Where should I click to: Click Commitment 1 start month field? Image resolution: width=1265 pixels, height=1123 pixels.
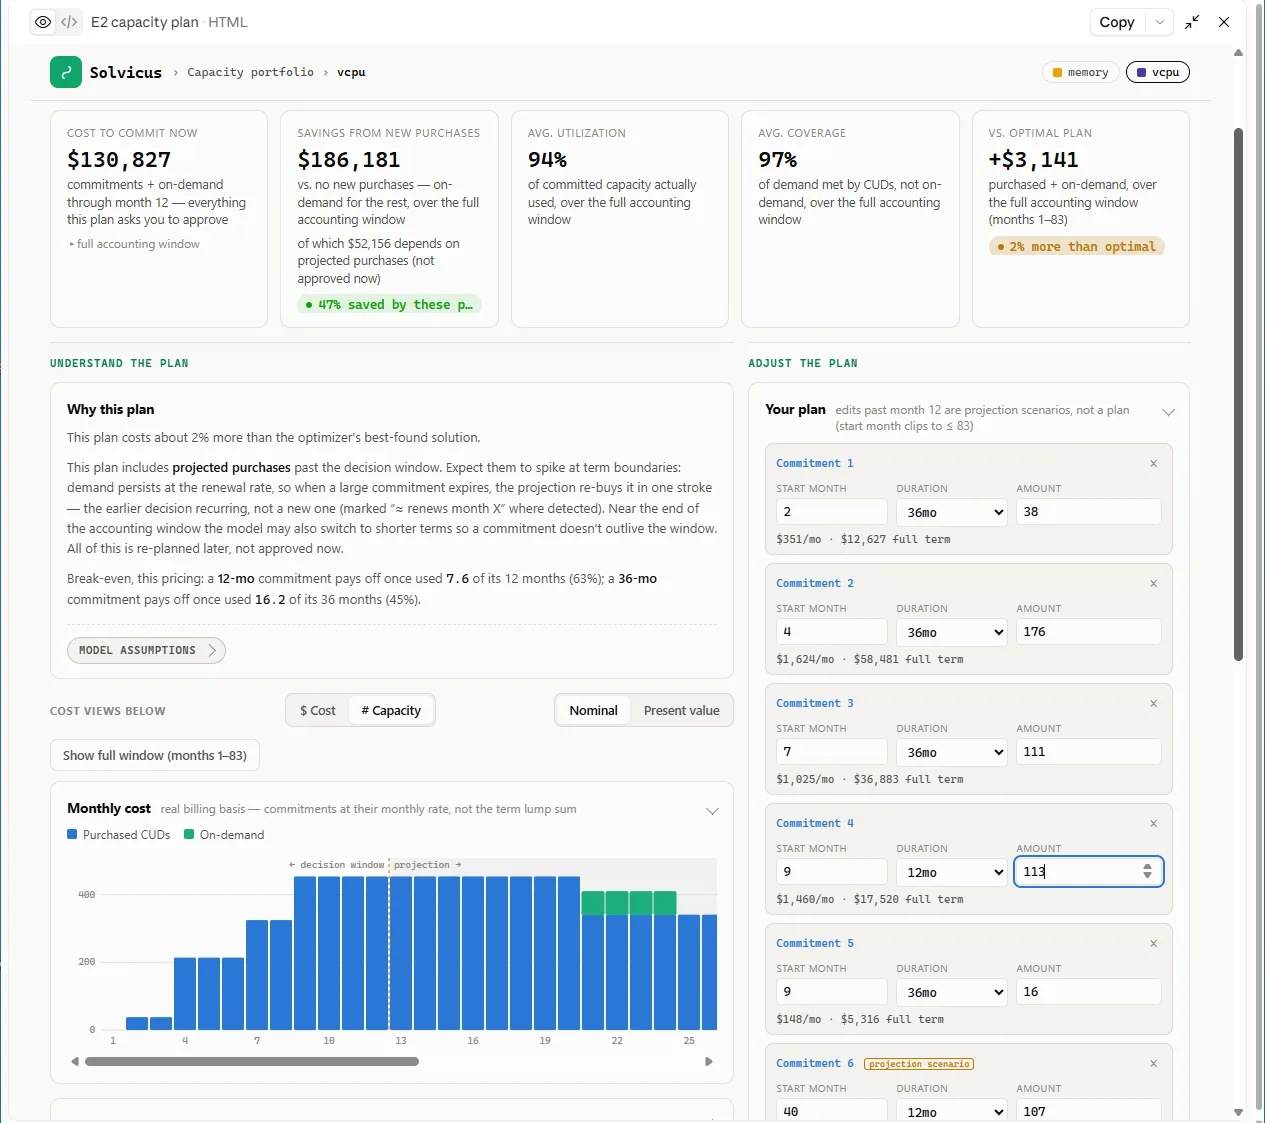click(x=832, y=512)
